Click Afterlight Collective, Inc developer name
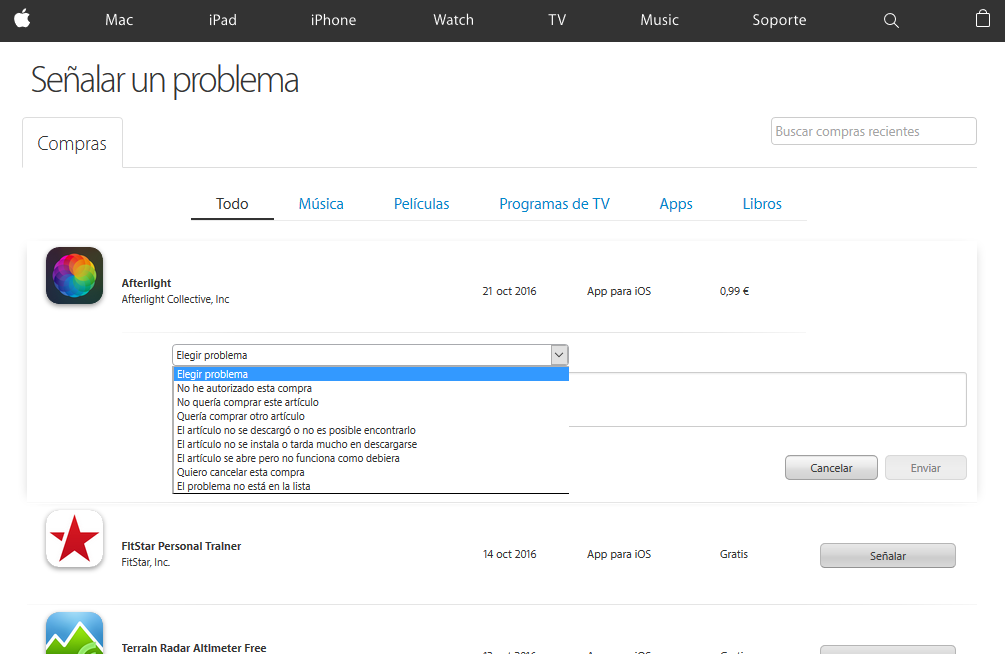 [175, 299]
